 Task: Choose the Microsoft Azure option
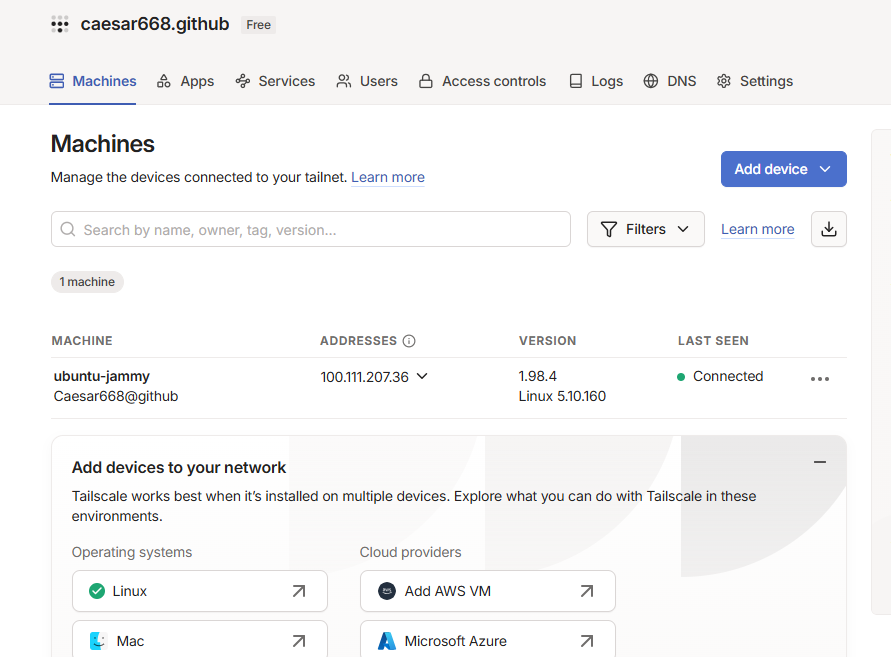(x=488, y=639)
